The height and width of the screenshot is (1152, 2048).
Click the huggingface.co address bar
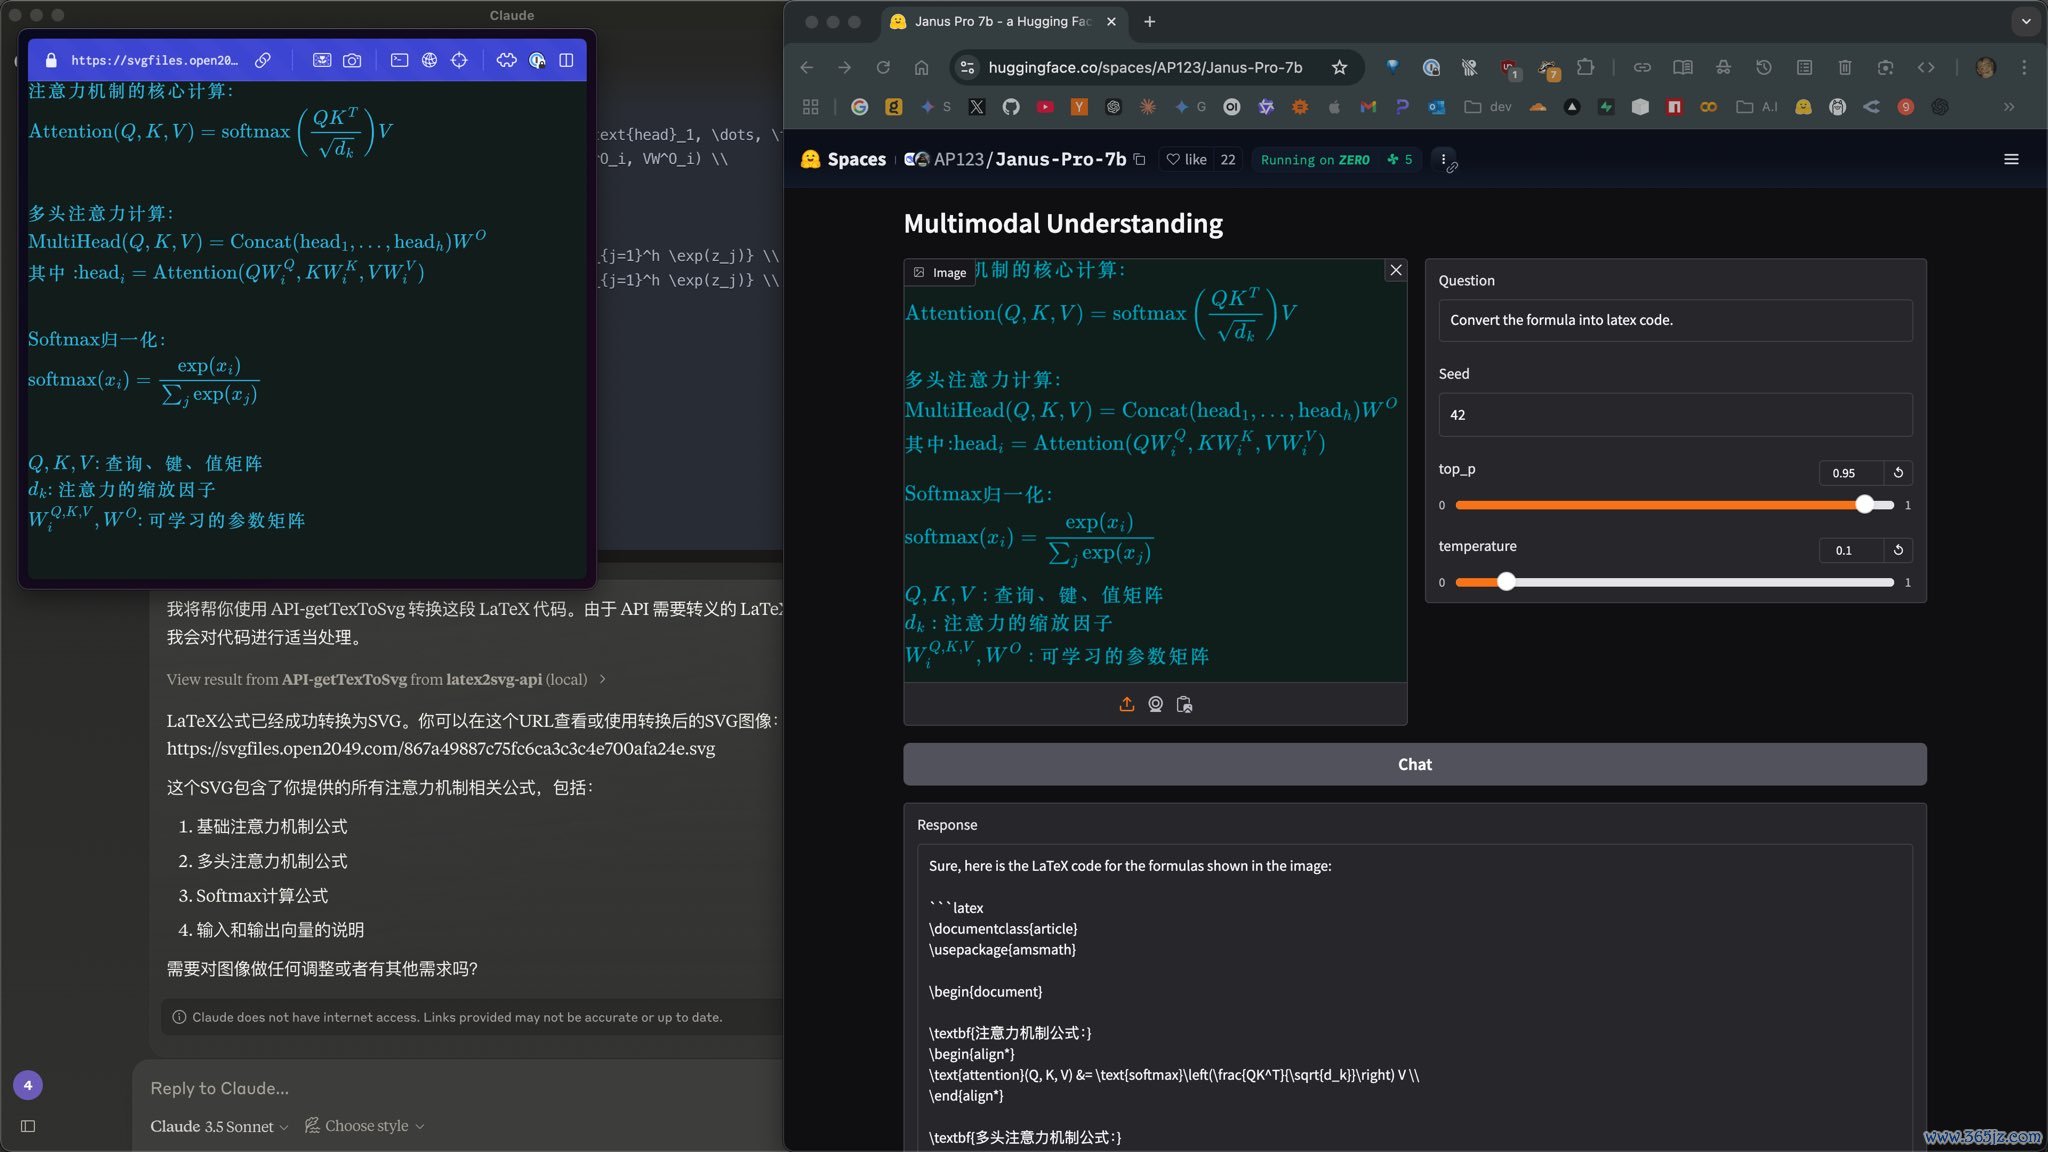pos(1144,67)
